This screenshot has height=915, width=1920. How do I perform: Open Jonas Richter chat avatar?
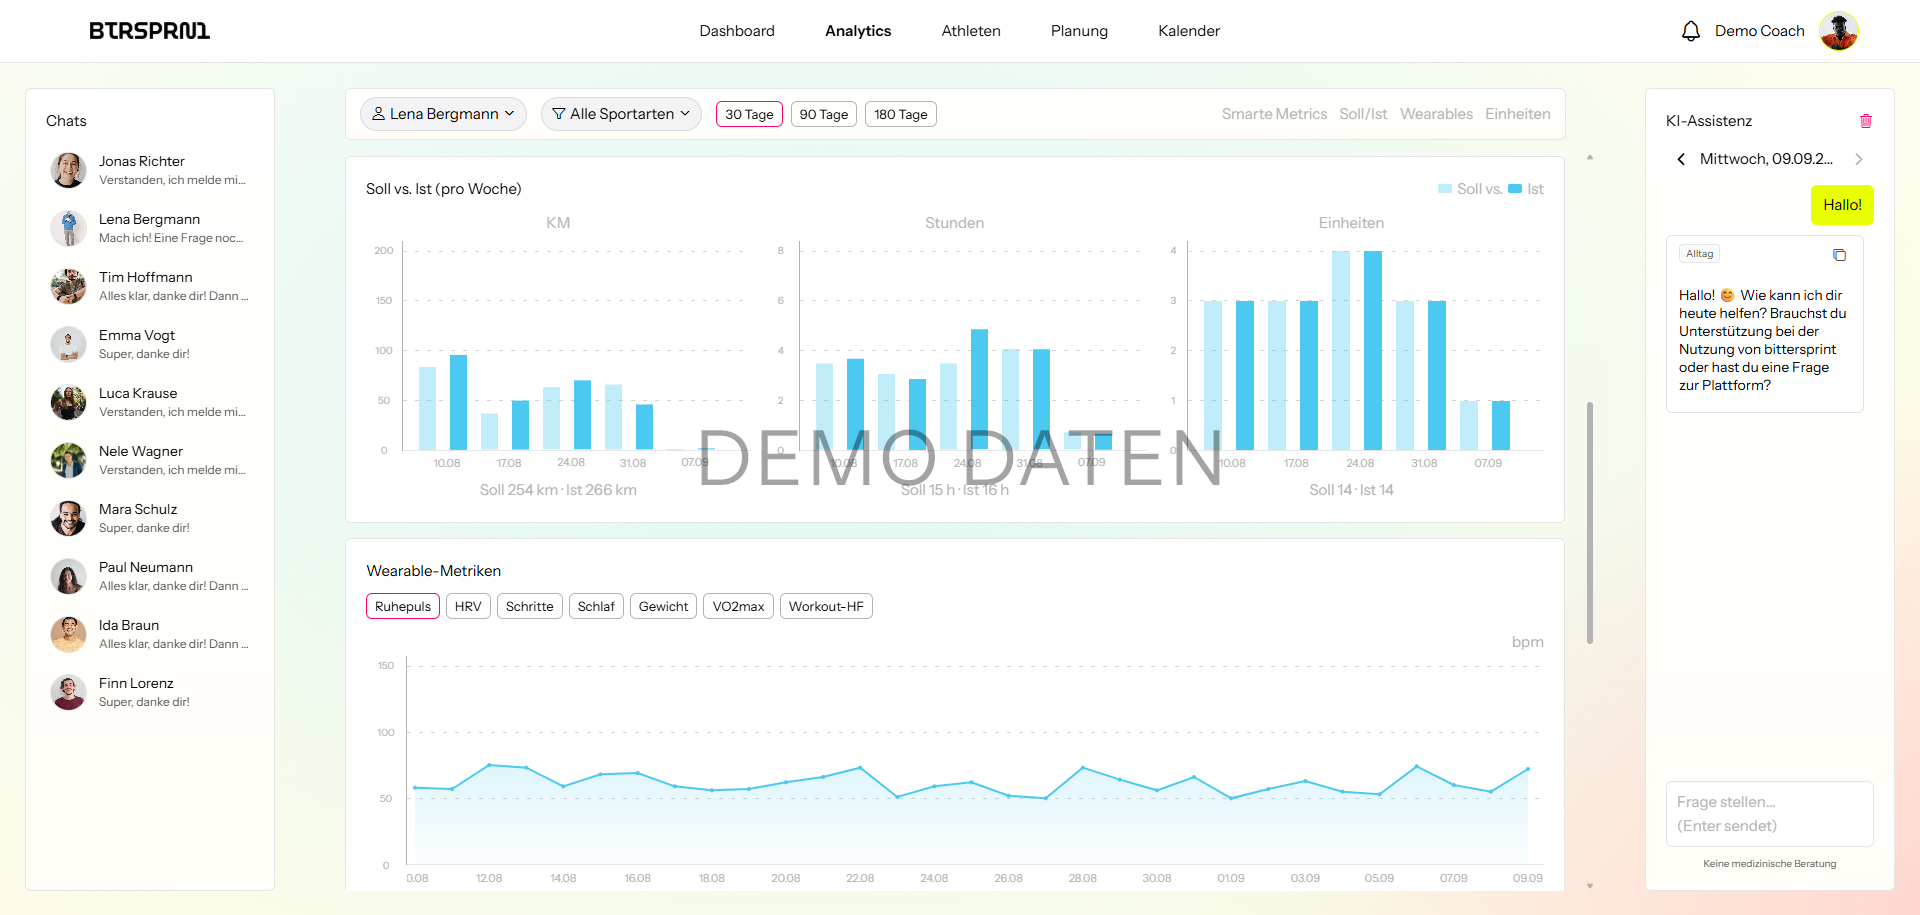[x=68, y=170]
